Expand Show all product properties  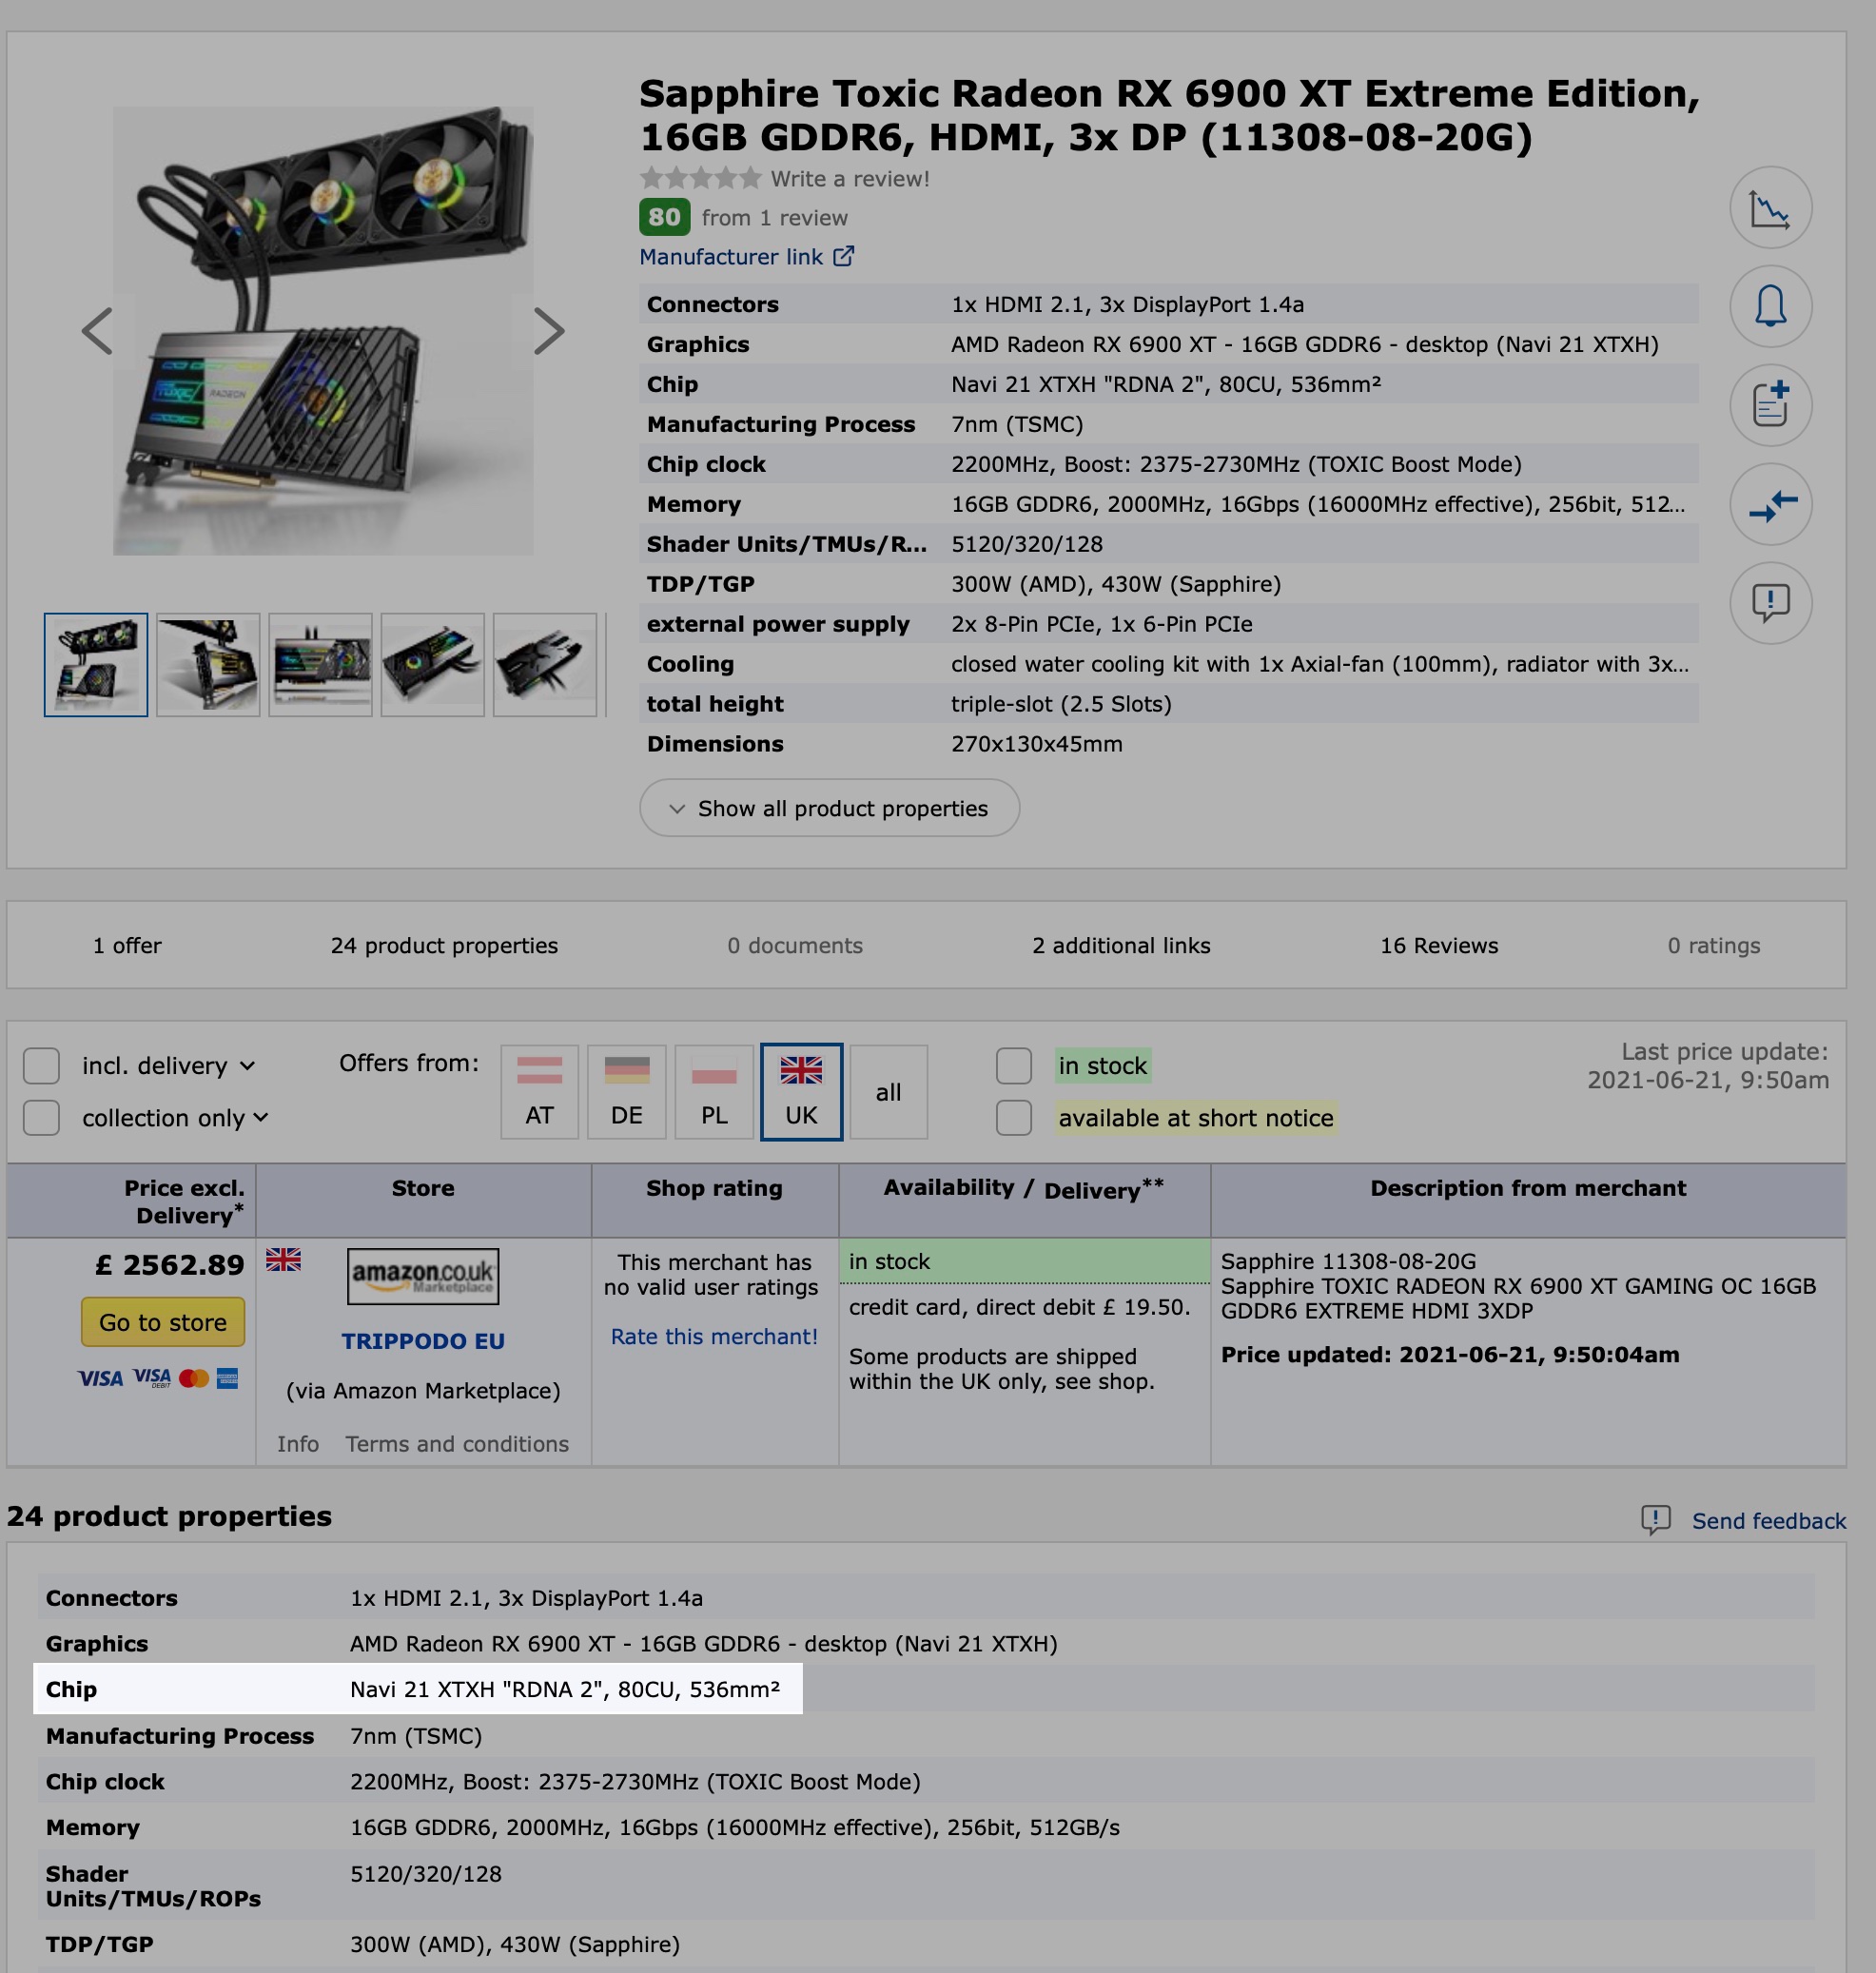tap(829, 808)
